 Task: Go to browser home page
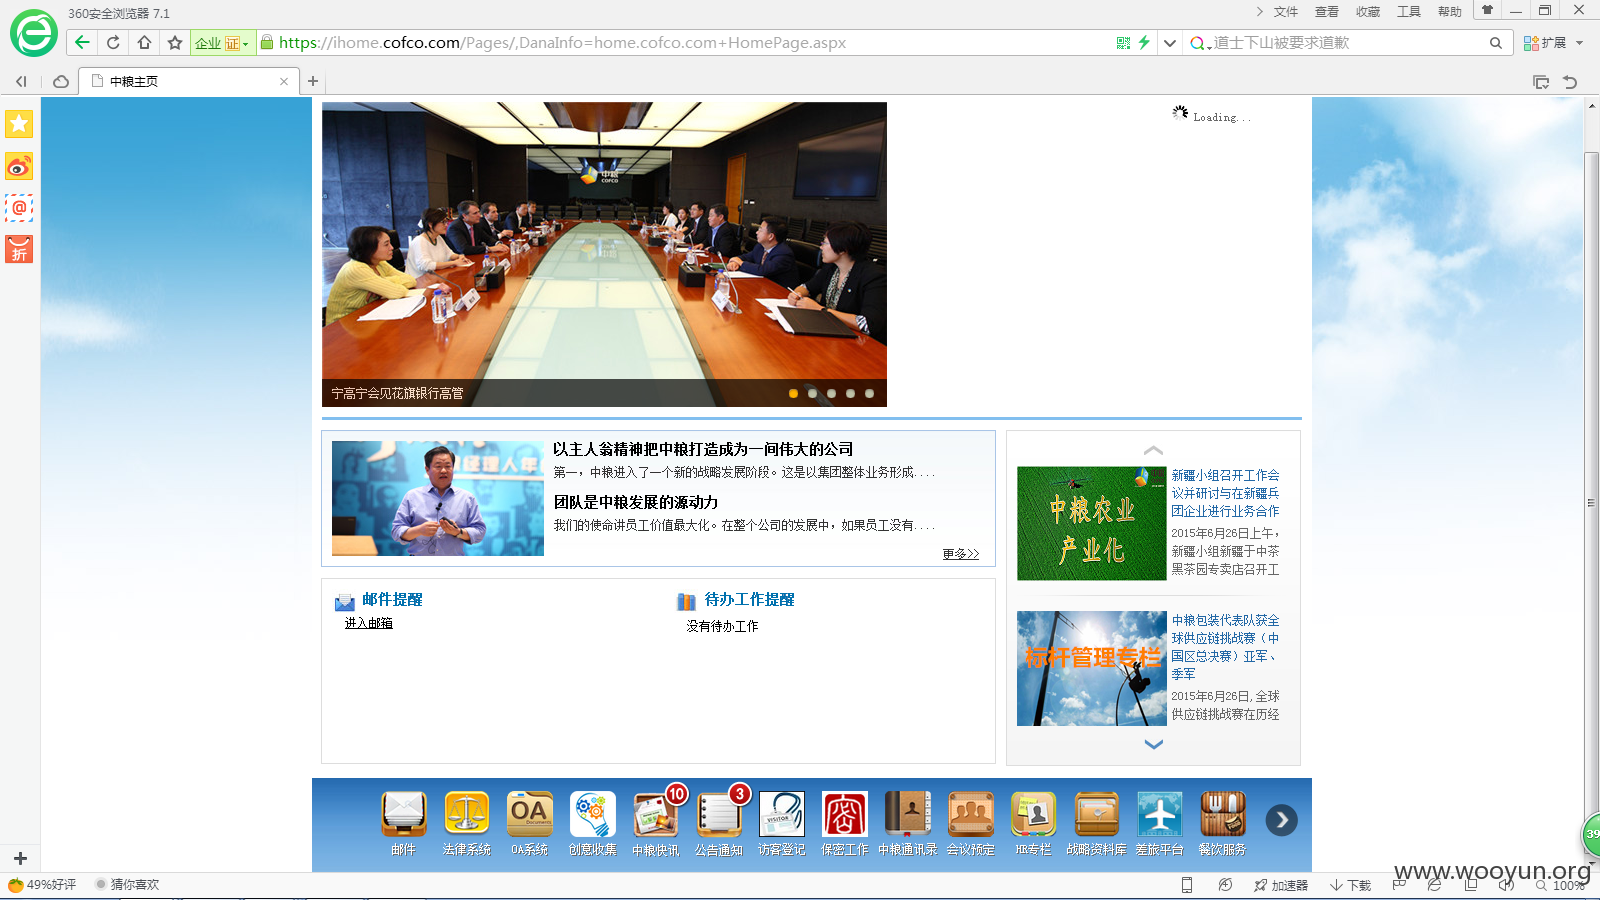(x=144, y=42)
